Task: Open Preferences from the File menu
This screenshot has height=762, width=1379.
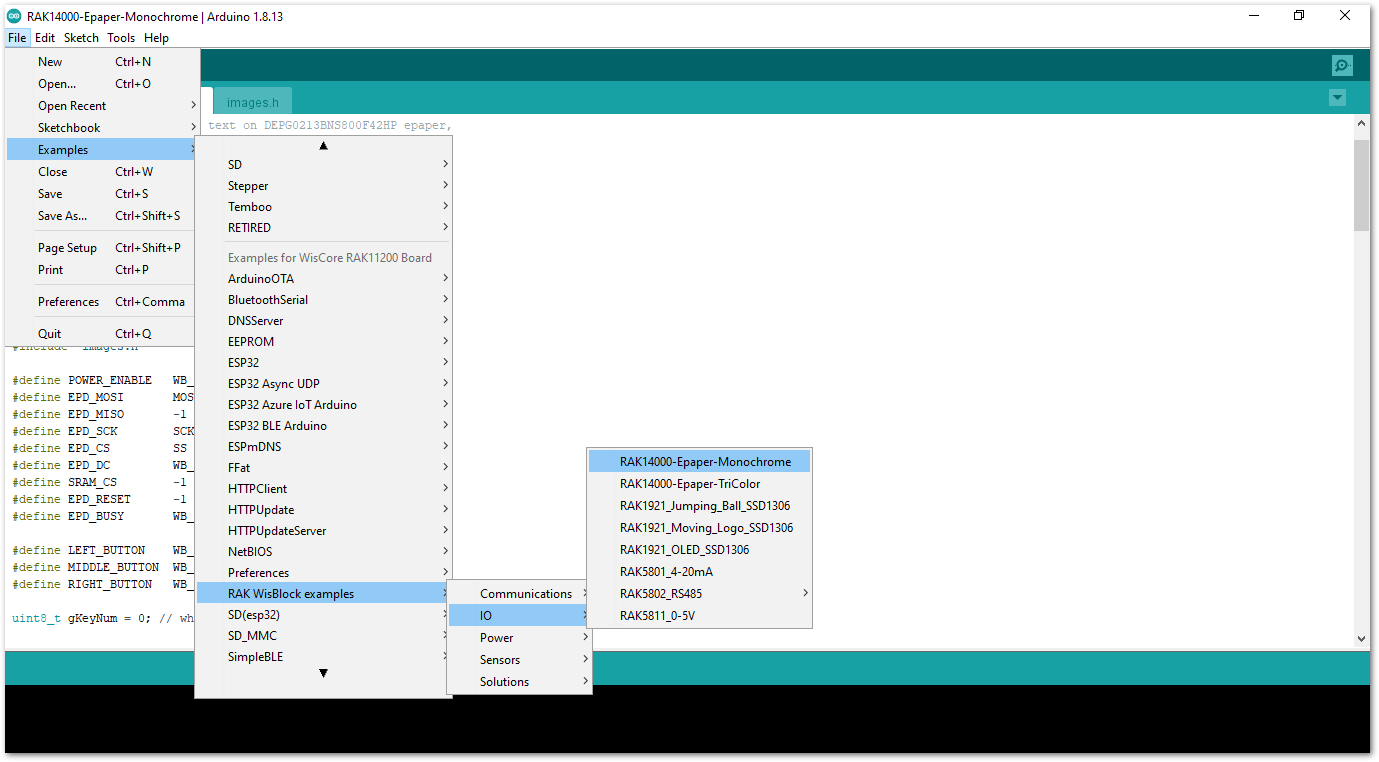Action: [102, 302]
